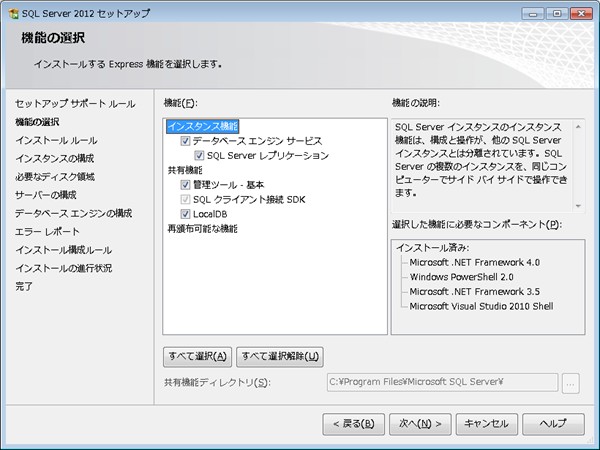Select インストール ルール step

56,140
